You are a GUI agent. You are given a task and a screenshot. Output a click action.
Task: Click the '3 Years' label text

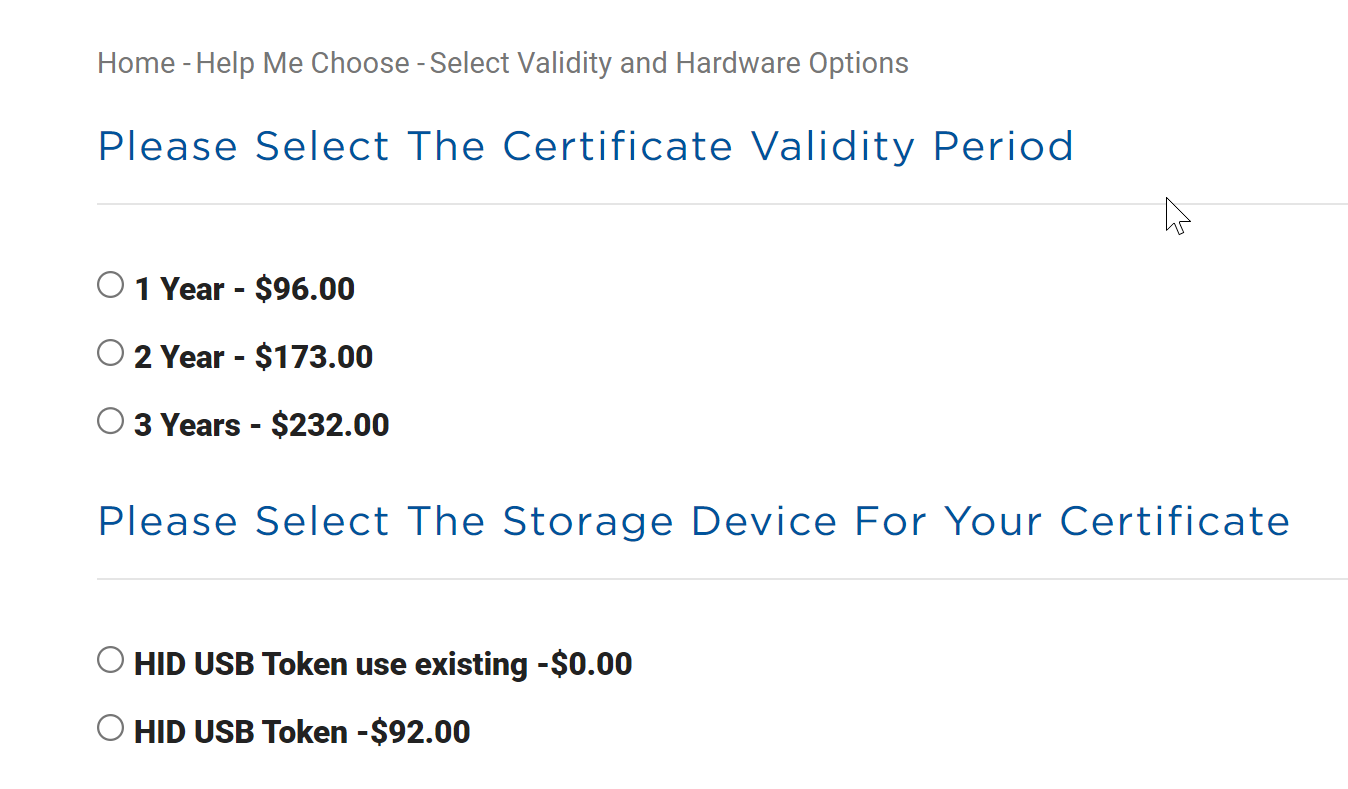coord(187,426)
